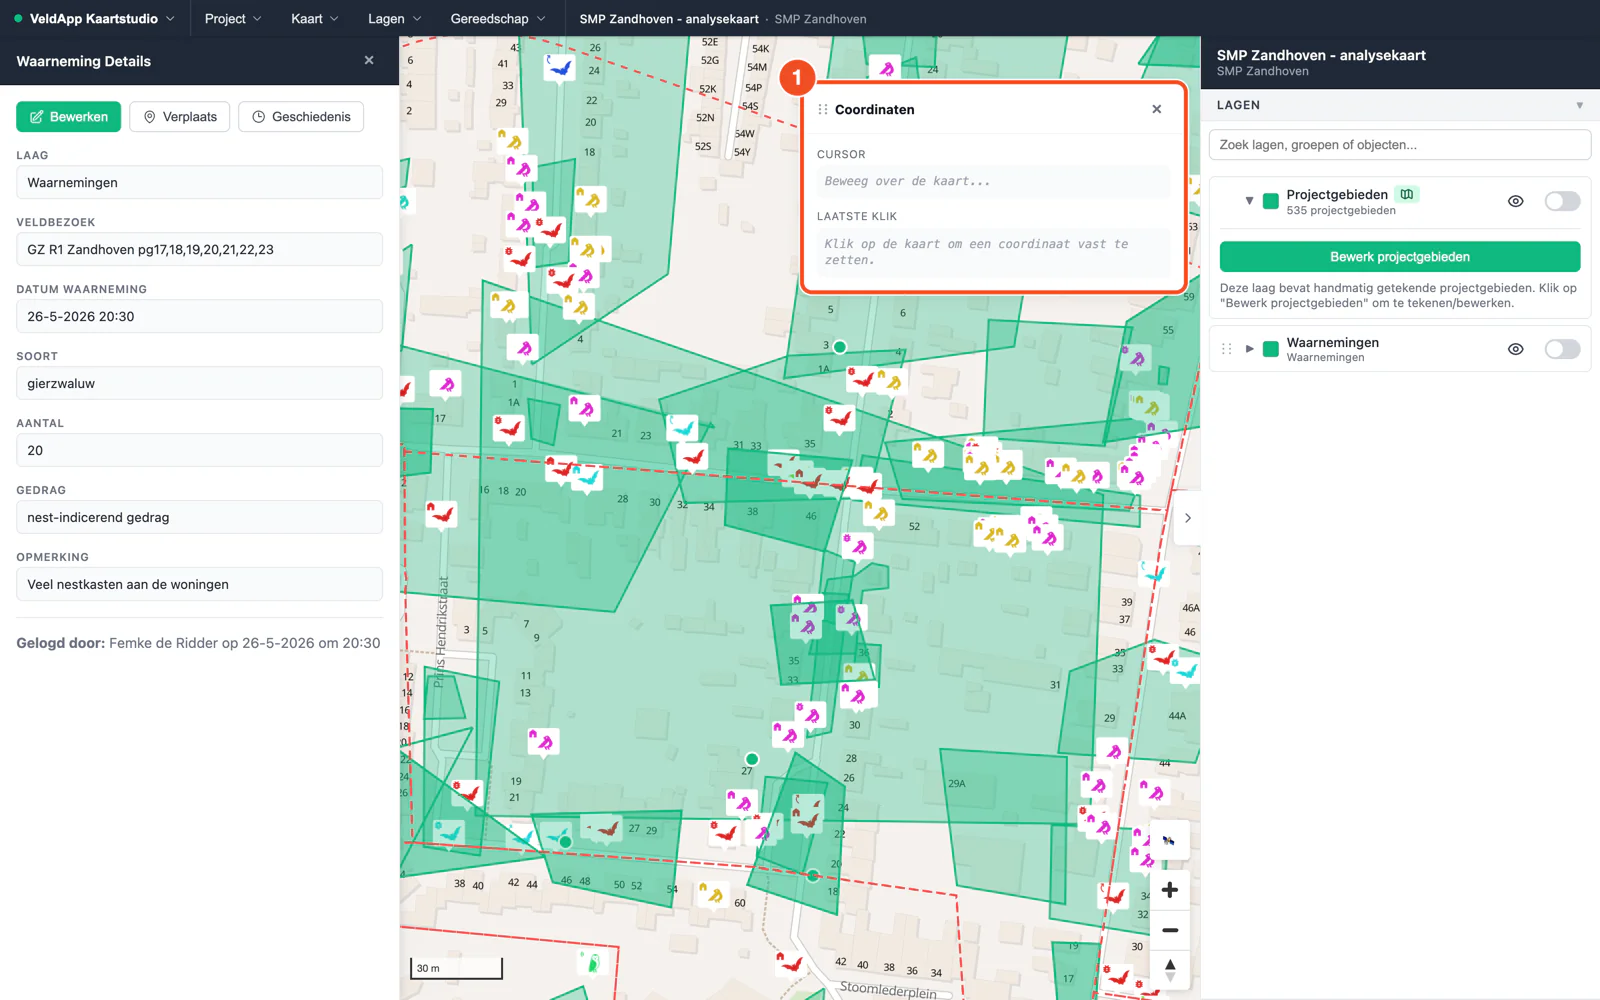Zoom in on the map
The height and width of the screenshot is (1000, 1600).
coord(1169,890)
